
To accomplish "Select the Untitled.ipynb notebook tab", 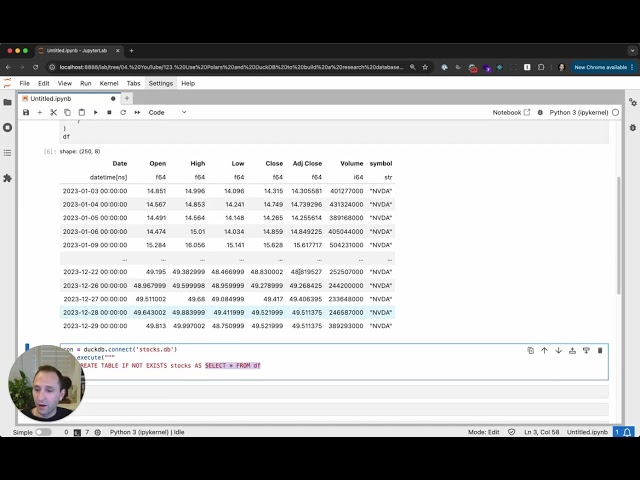I will coord(69,98).
